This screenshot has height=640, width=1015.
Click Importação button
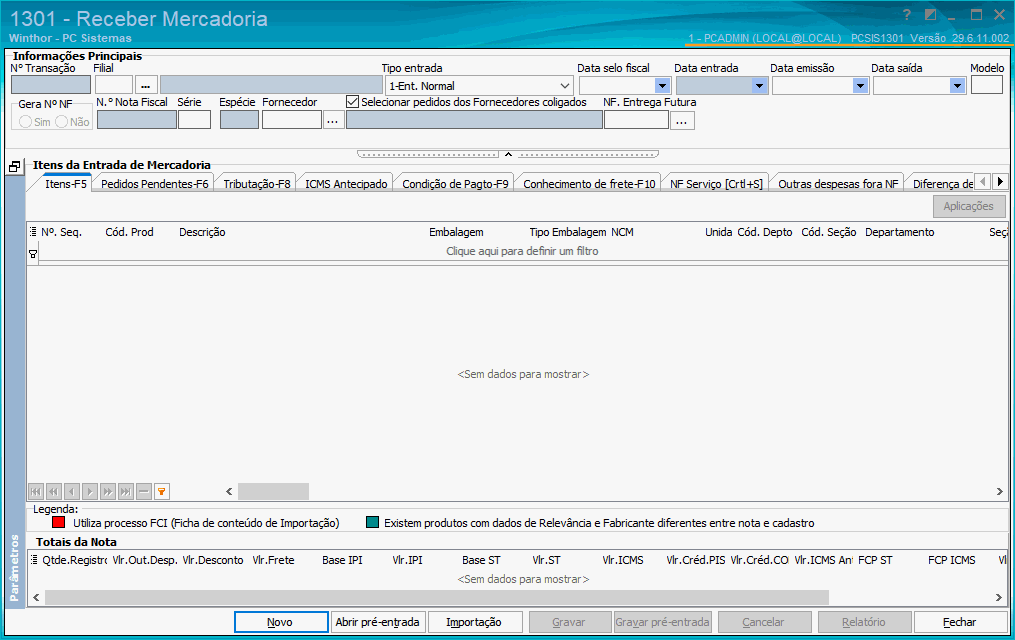474,622
